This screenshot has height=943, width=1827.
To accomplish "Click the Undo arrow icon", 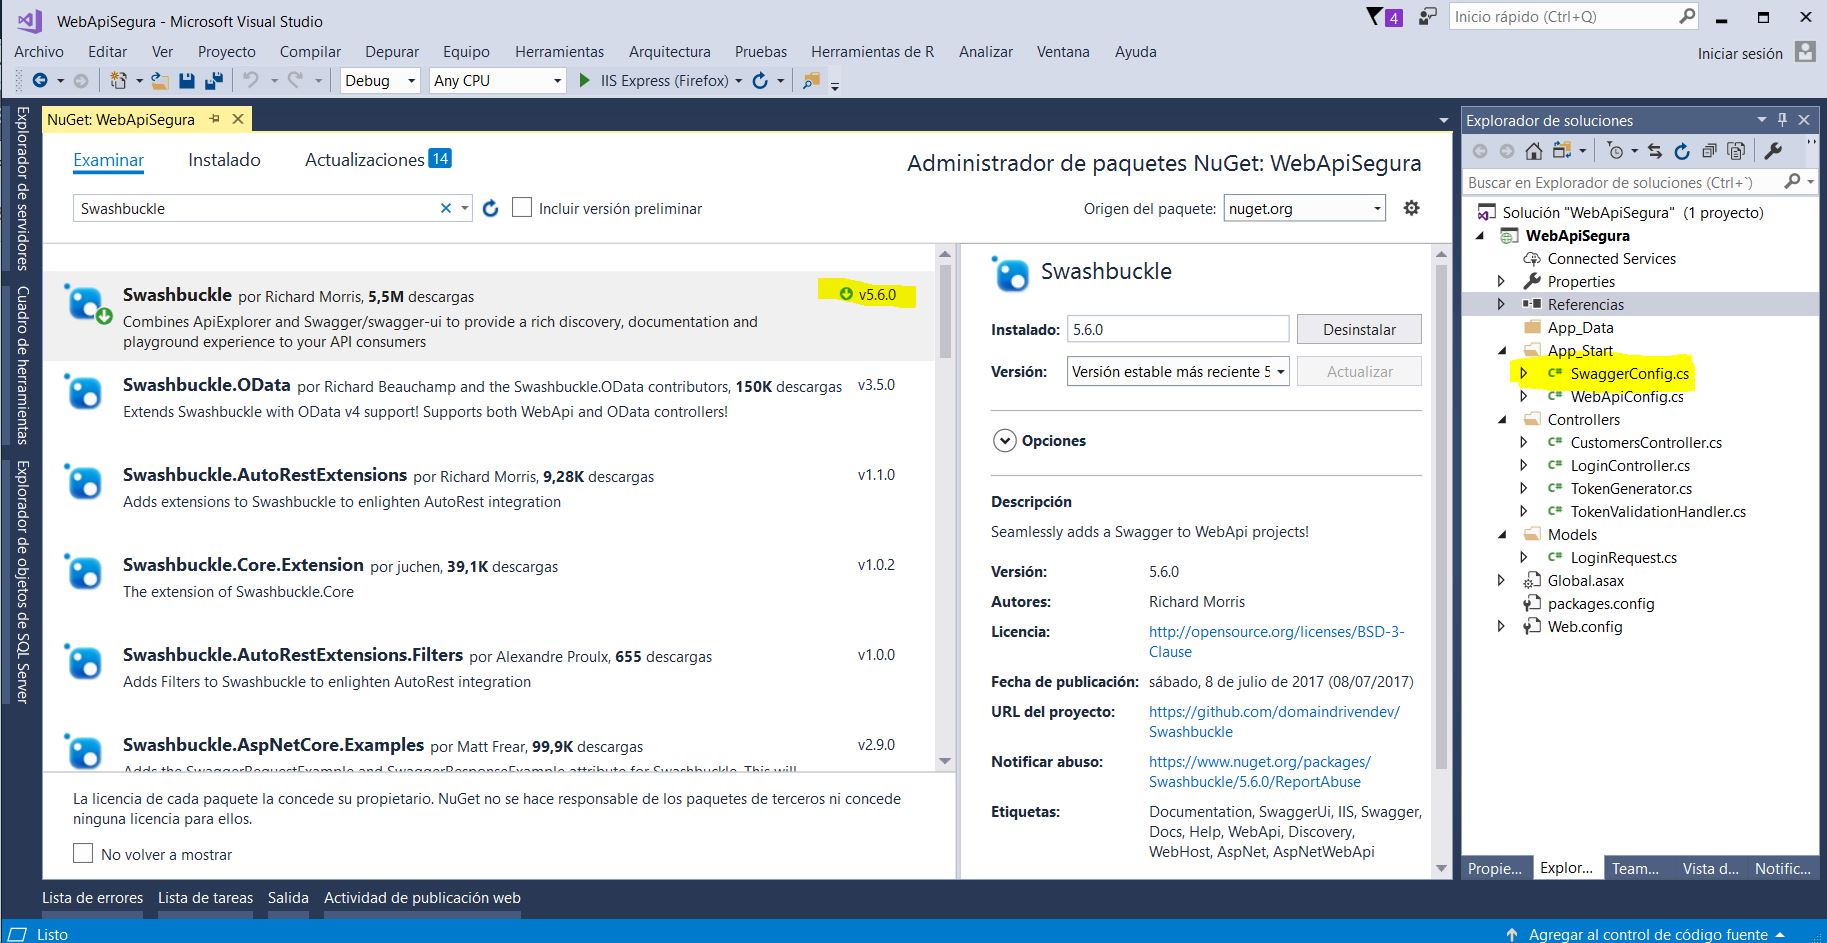I will coord(251,80).
